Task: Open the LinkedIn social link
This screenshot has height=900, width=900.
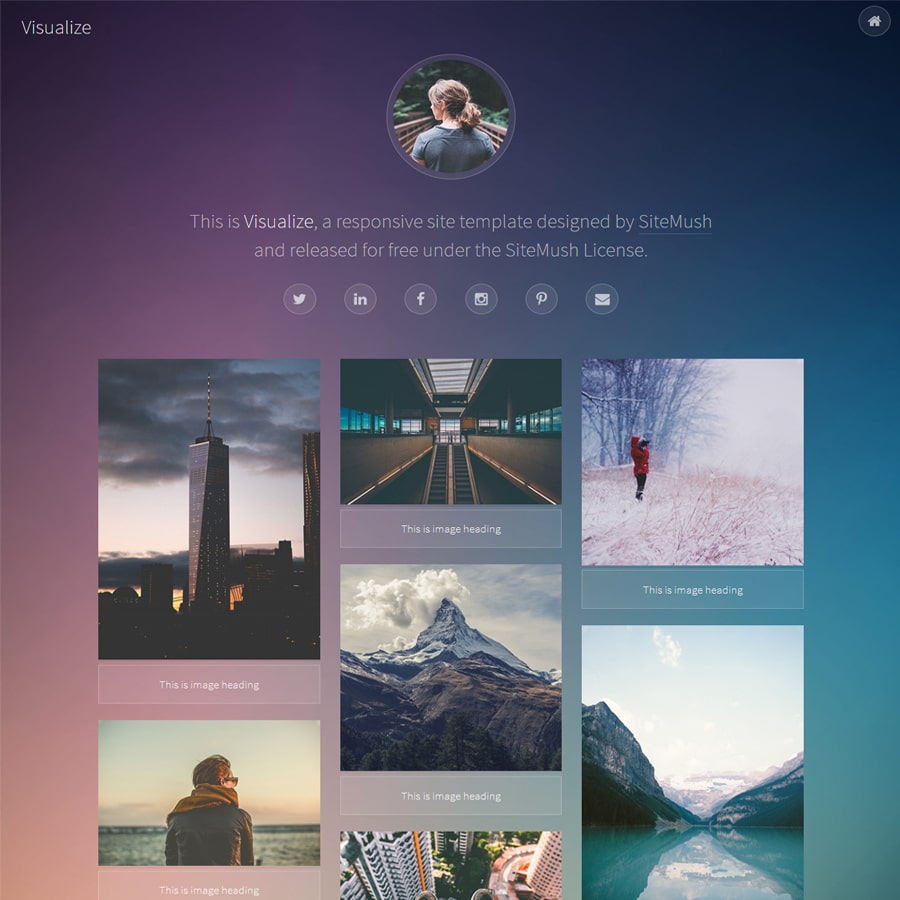Action: (360, 299)
